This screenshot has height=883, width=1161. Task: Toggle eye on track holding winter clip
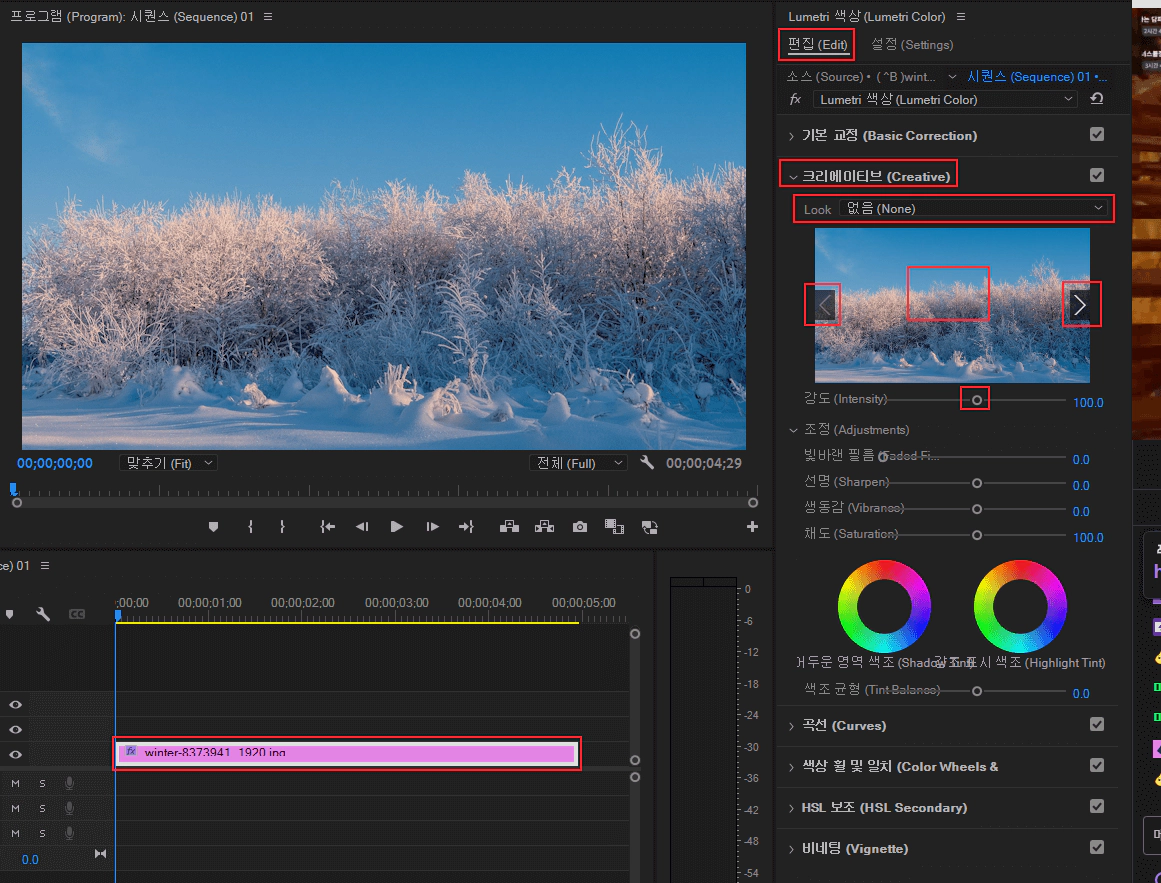pos(16,755)
